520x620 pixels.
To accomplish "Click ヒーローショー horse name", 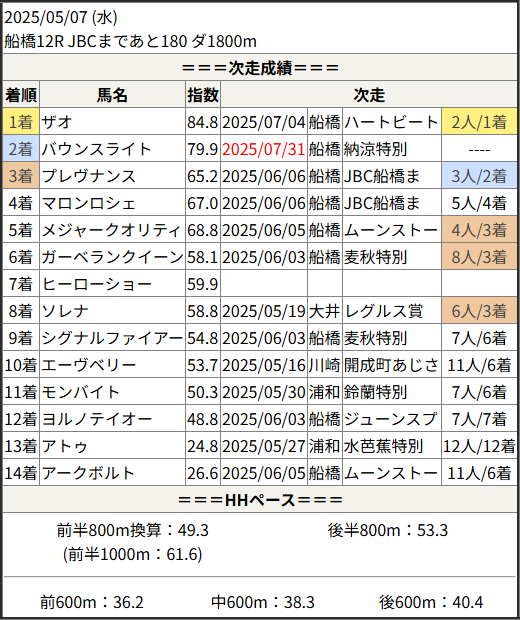I will [96, 284].
